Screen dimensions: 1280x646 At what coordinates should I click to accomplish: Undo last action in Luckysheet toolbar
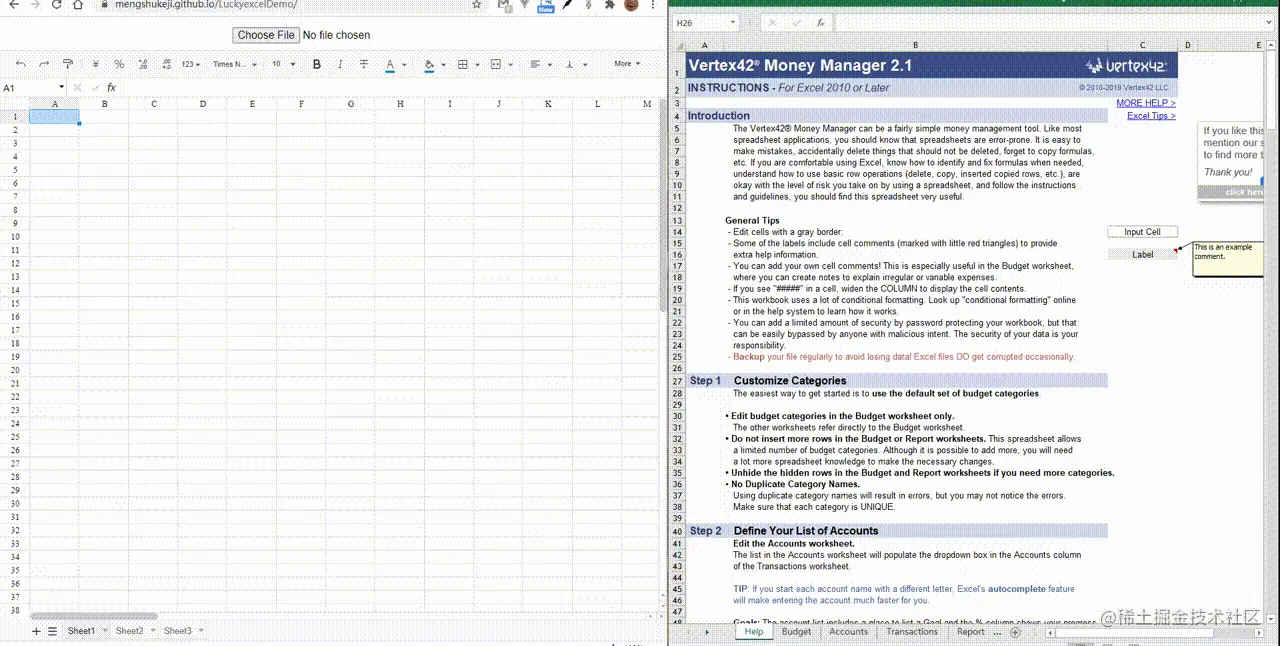pos(22,64)
